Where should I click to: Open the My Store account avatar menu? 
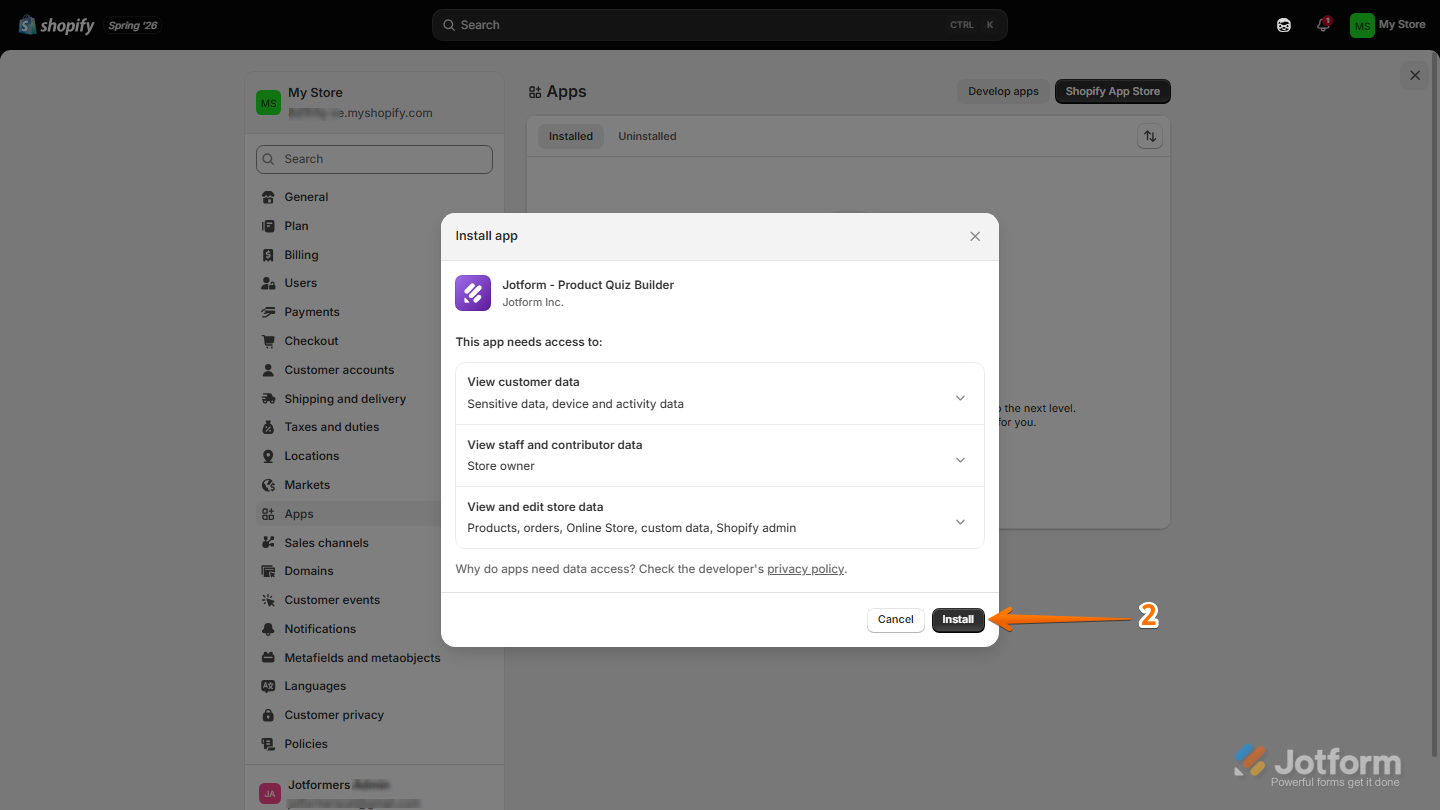(x=1388, y=25)
